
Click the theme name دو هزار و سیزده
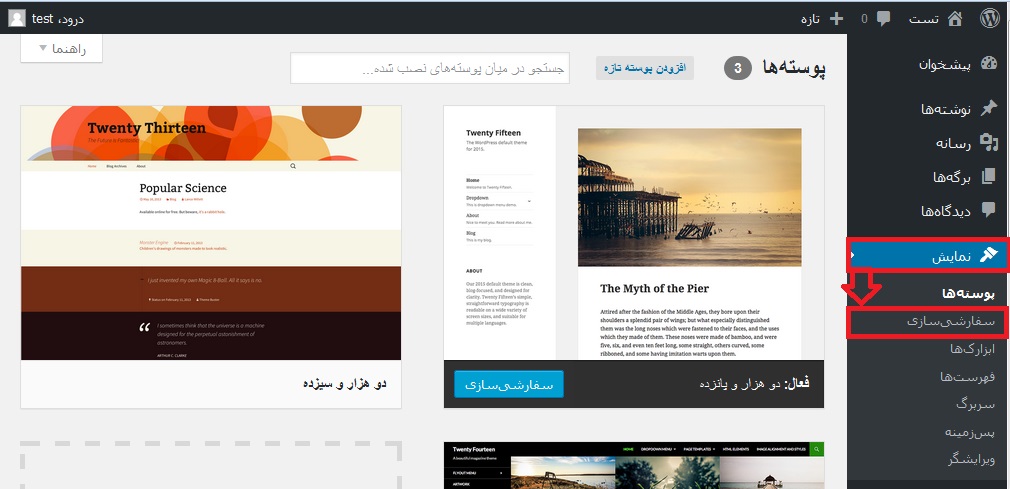[345, 383]
